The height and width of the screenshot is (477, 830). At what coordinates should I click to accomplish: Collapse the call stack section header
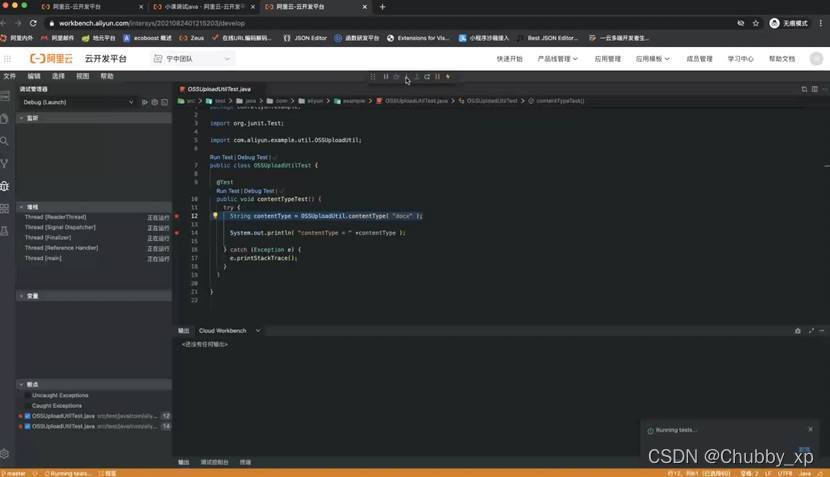[x=94, y=207]
